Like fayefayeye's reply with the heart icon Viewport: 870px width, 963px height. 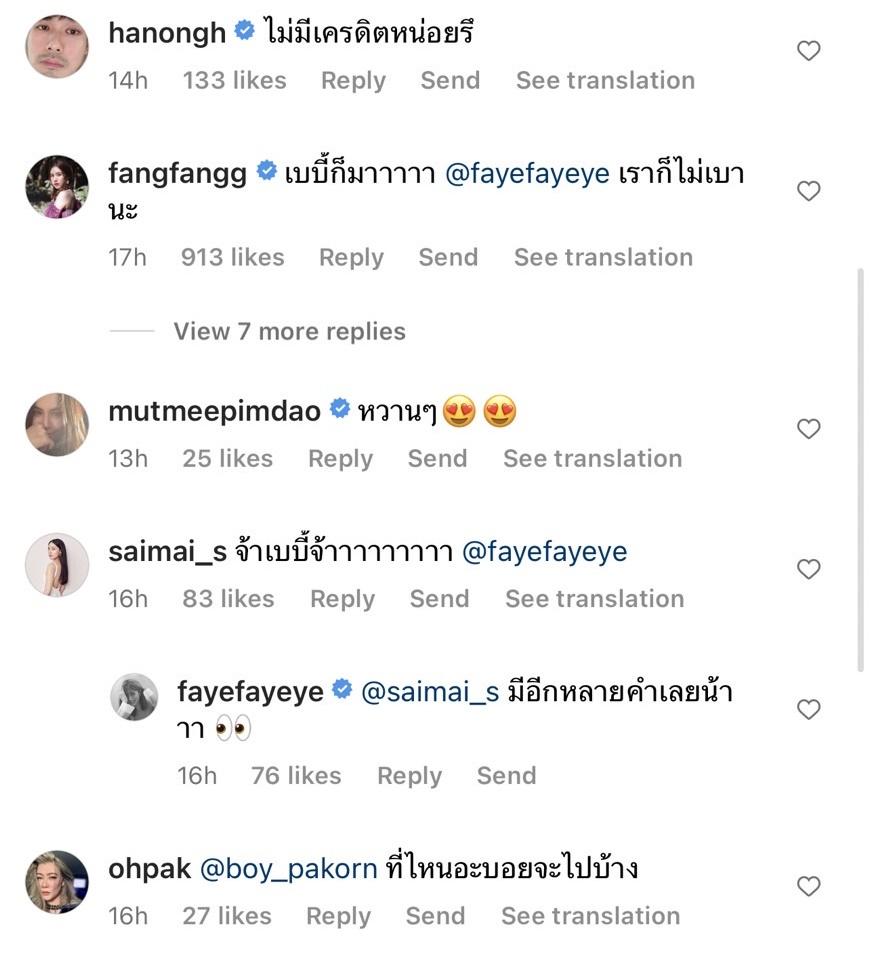808,710
